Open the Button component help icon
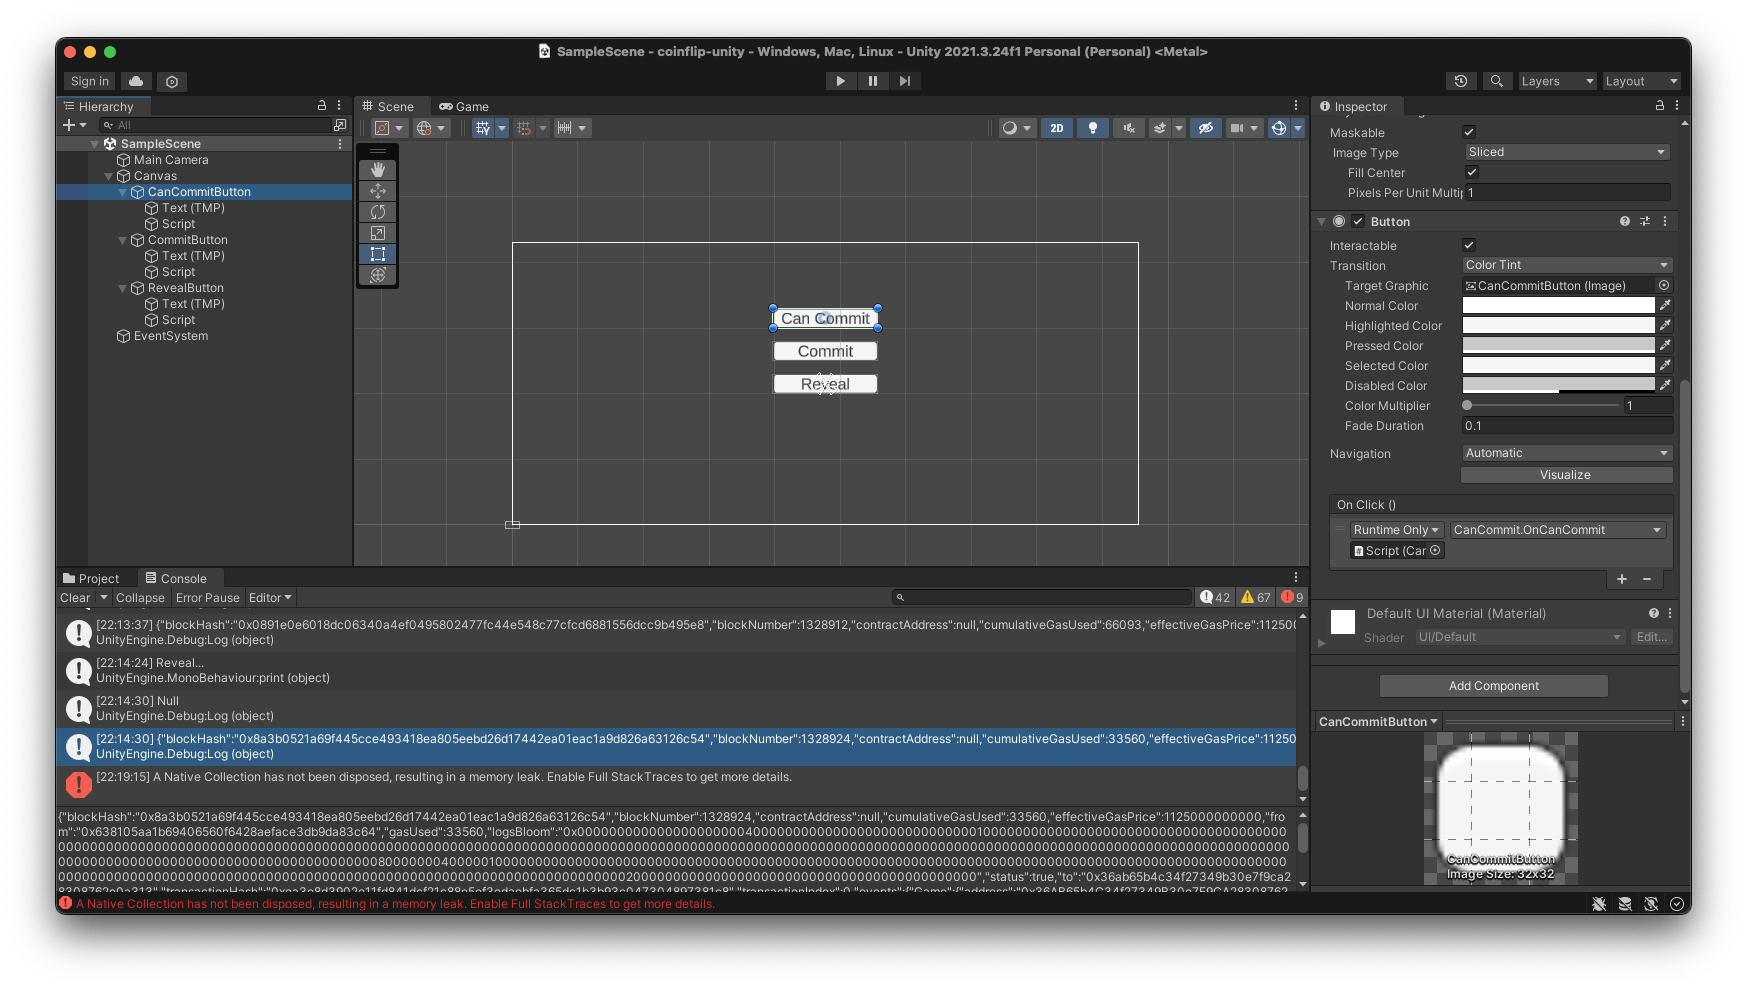This screenshot has height=988, width=1747. [1625, 221]
